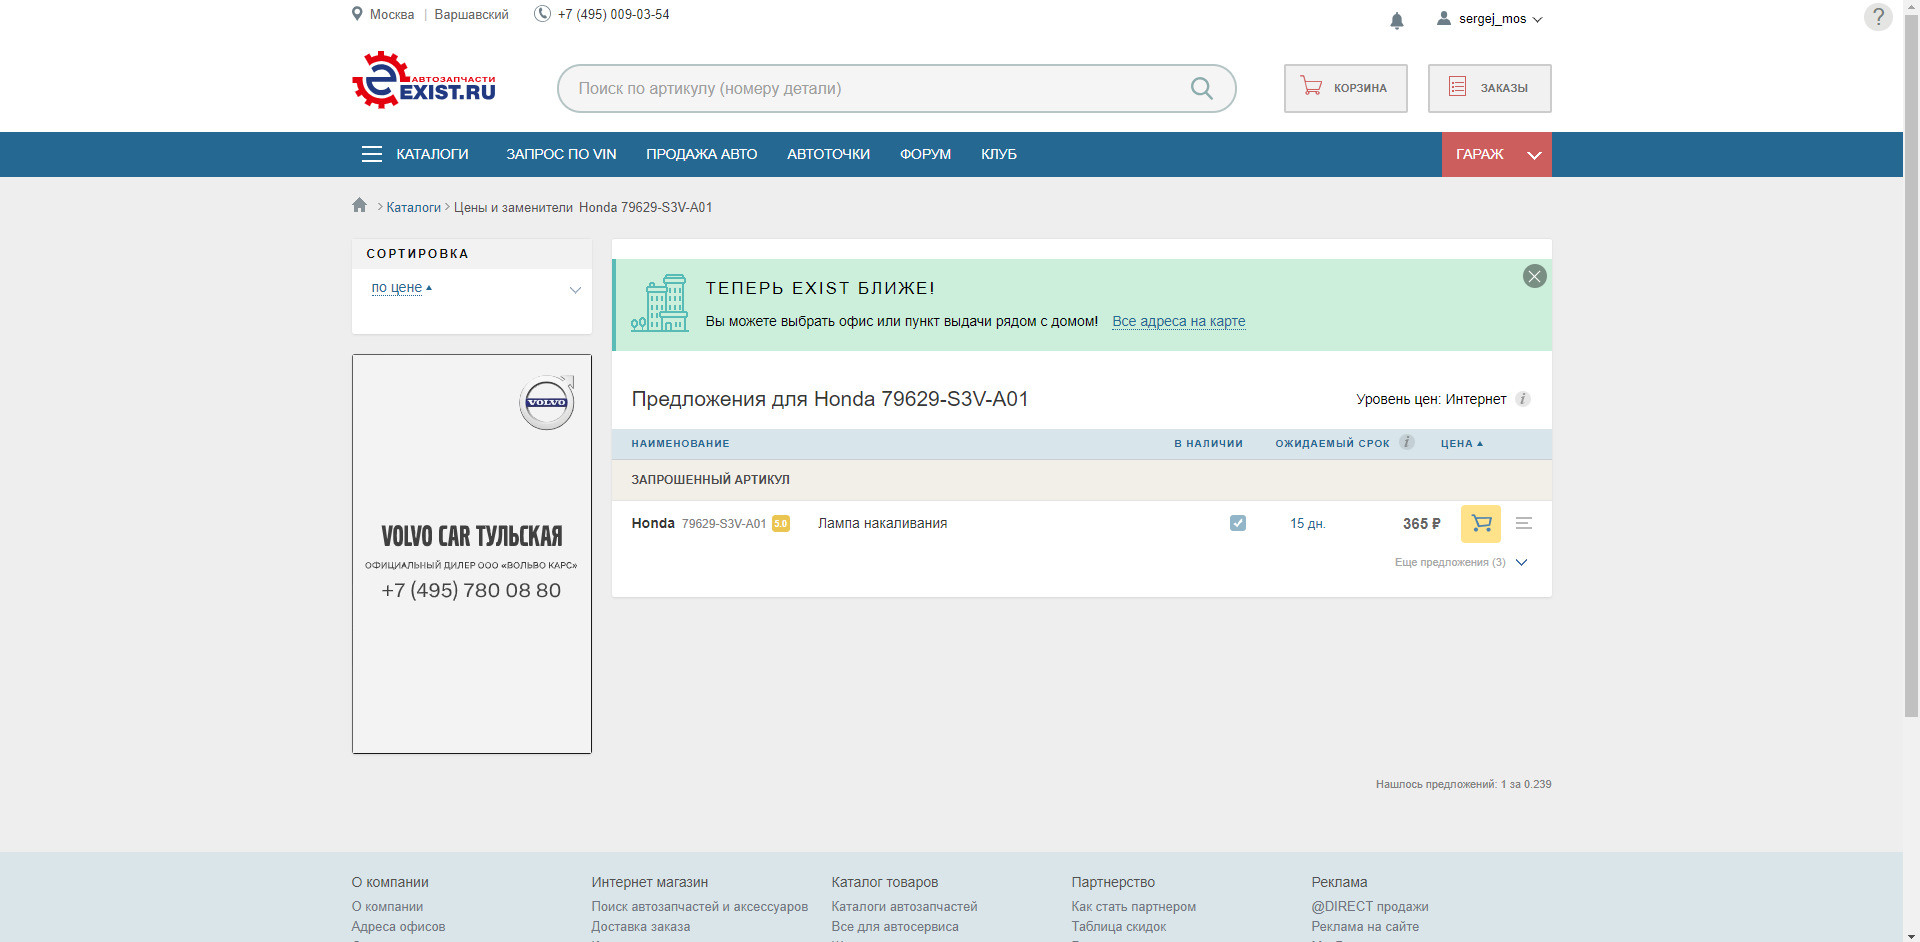Image resolution: width=1920 pixels, height=942 pixels.
Task: Click the 15 дн. delivery term
Action: click(1307, 523)
